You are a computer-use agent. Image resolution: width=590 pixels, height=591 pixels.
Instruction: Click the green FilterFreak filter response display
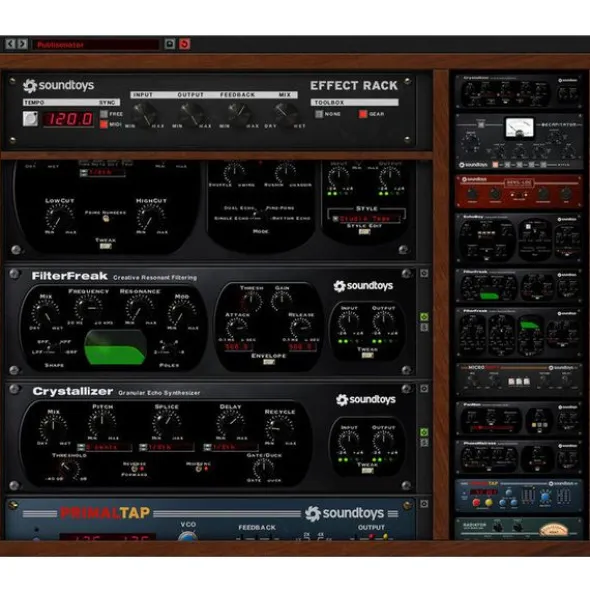tap(116, 348)
